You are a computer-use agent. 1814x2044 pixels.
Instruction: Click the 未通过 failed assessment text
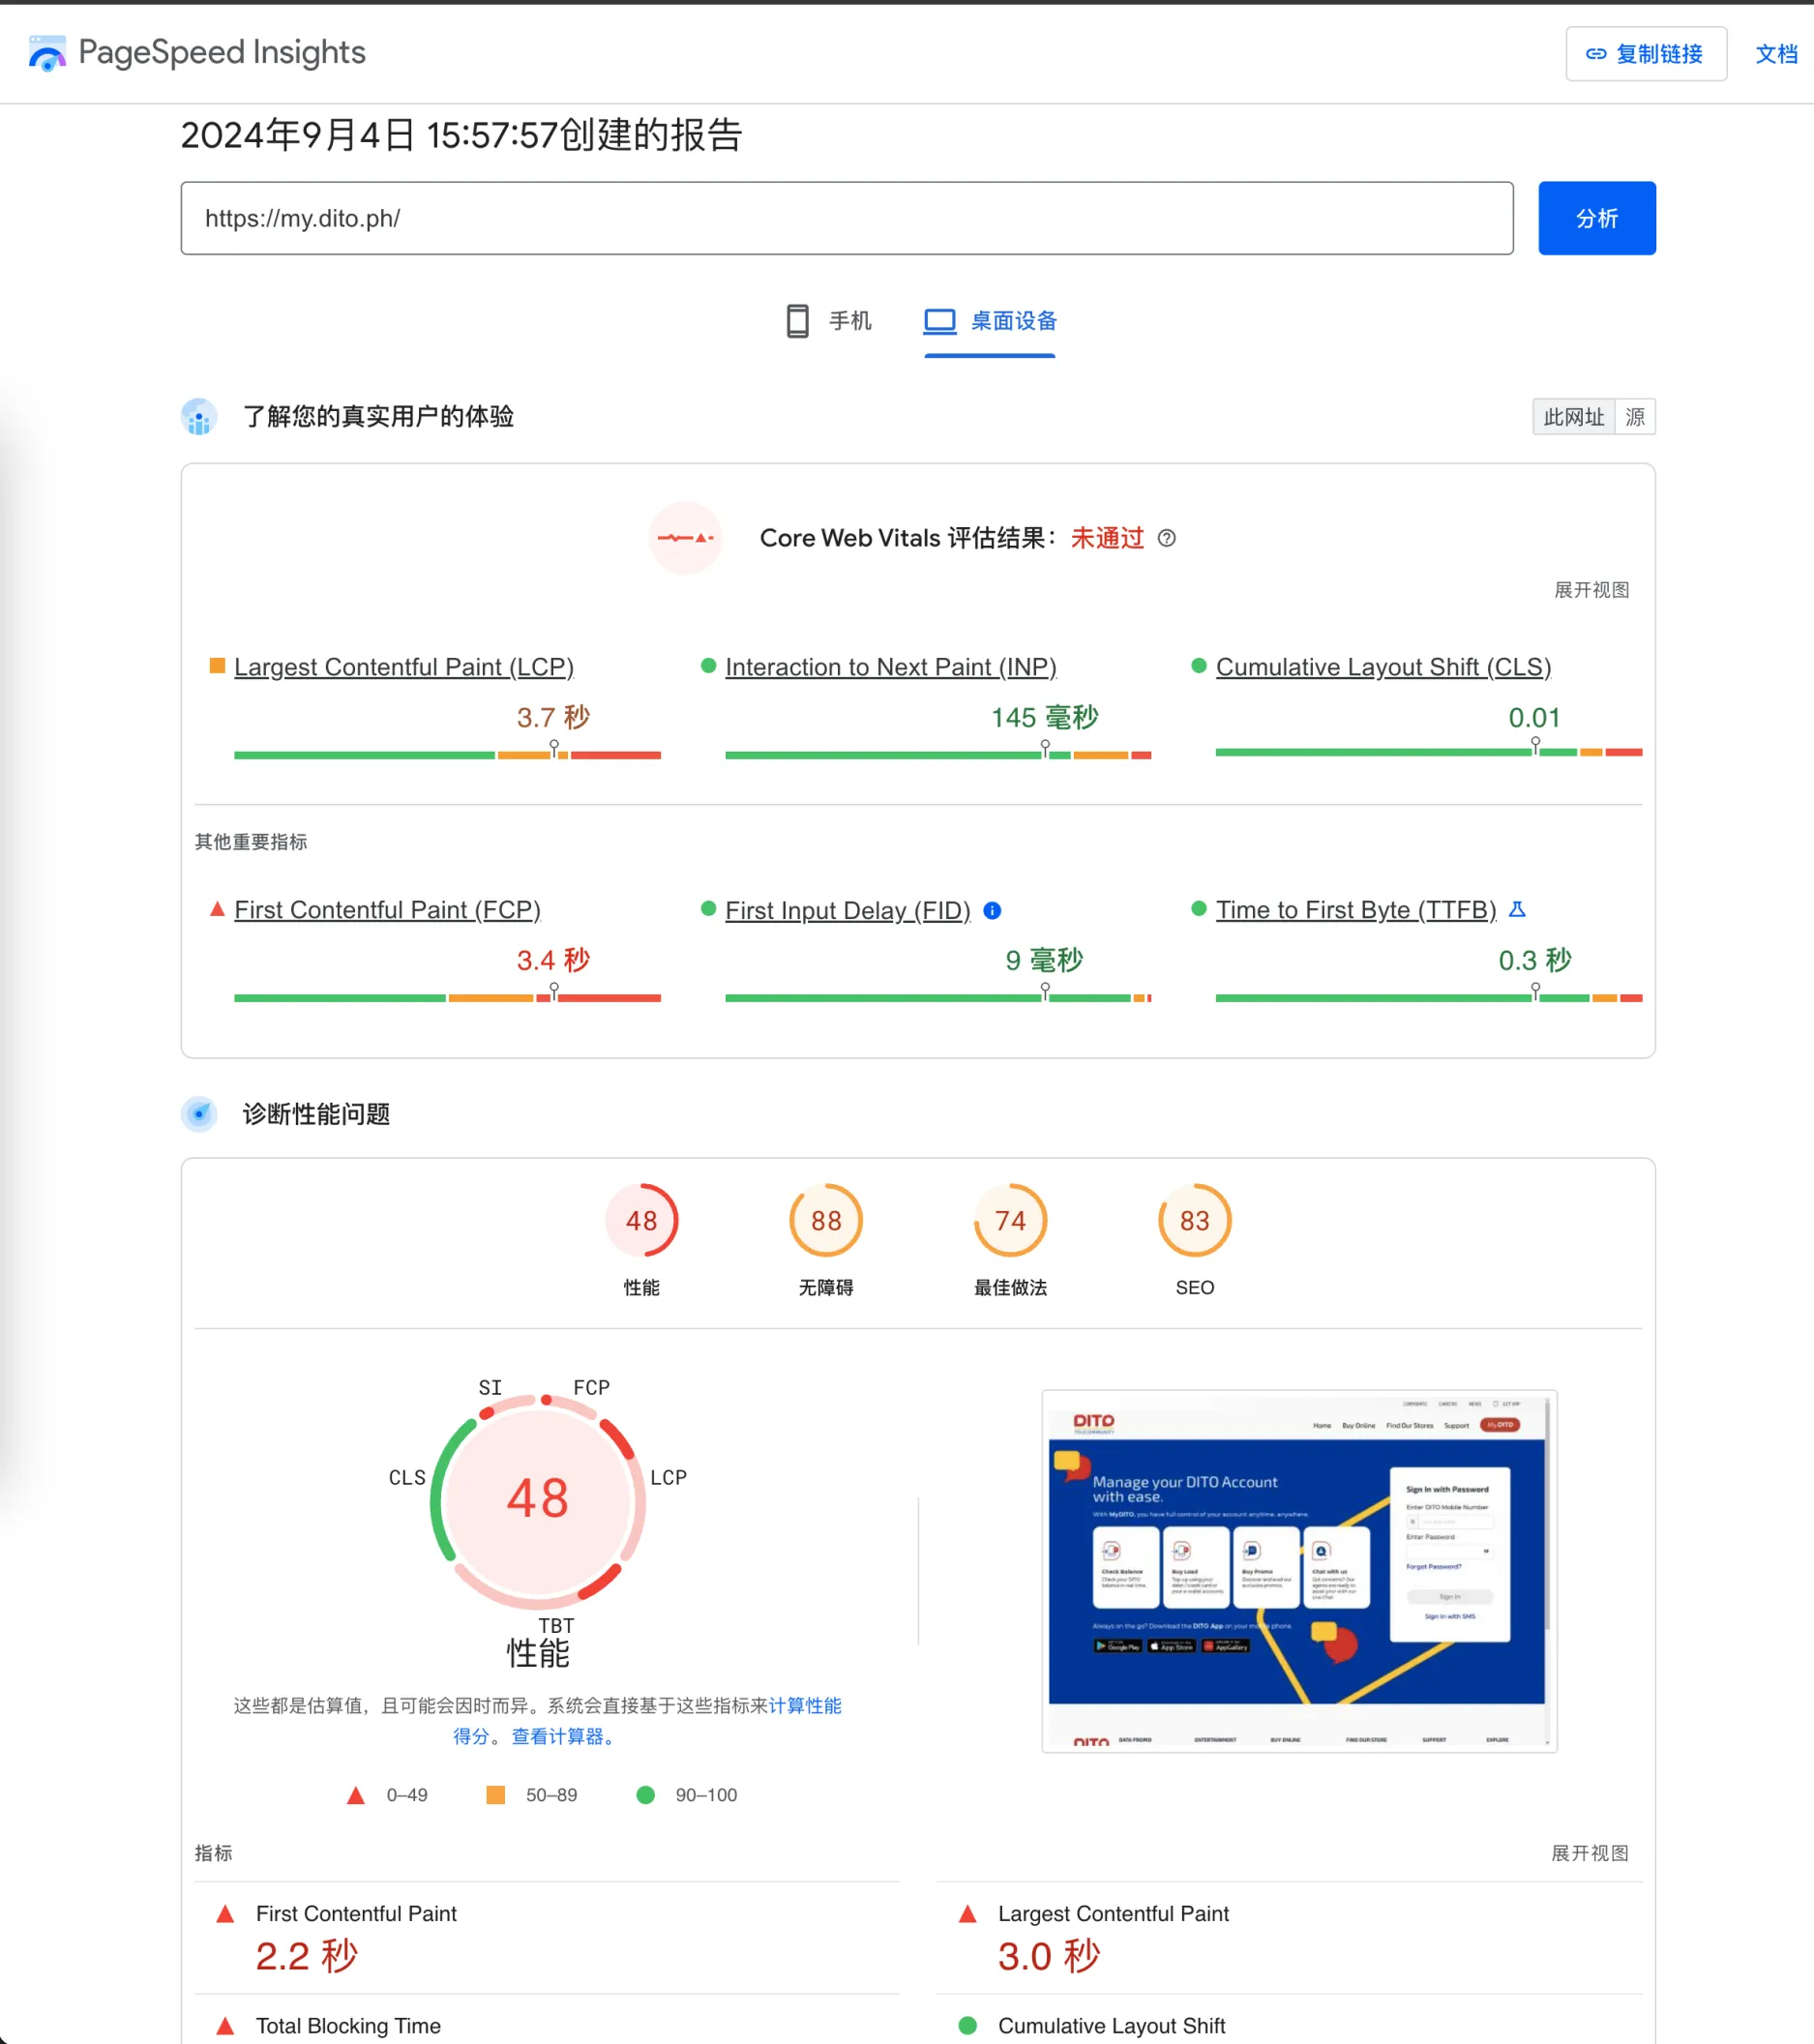click(x=1107, y=539)
